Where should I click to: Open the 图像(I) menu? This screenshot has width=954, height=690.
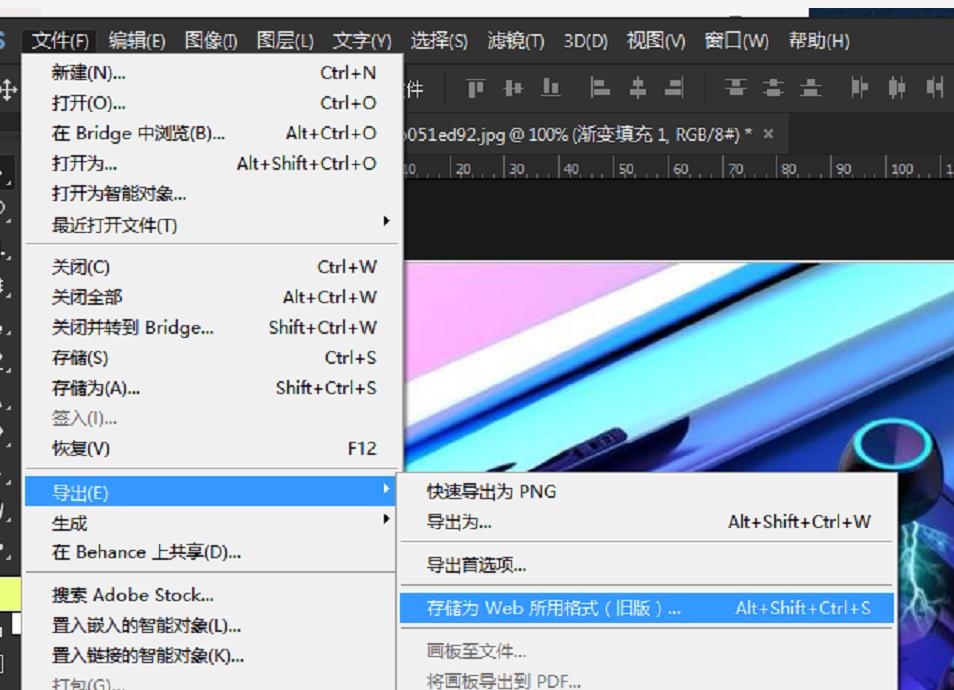[211, 41]
